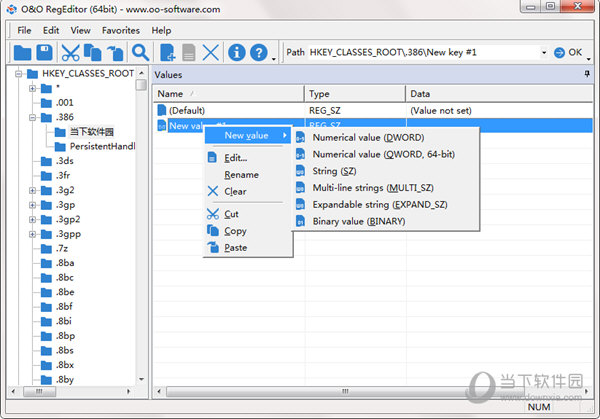Click the QWORD 64-bit value icon
This screenshot has height=419, width=600.
pyautogui.click(x=300, y=154)
